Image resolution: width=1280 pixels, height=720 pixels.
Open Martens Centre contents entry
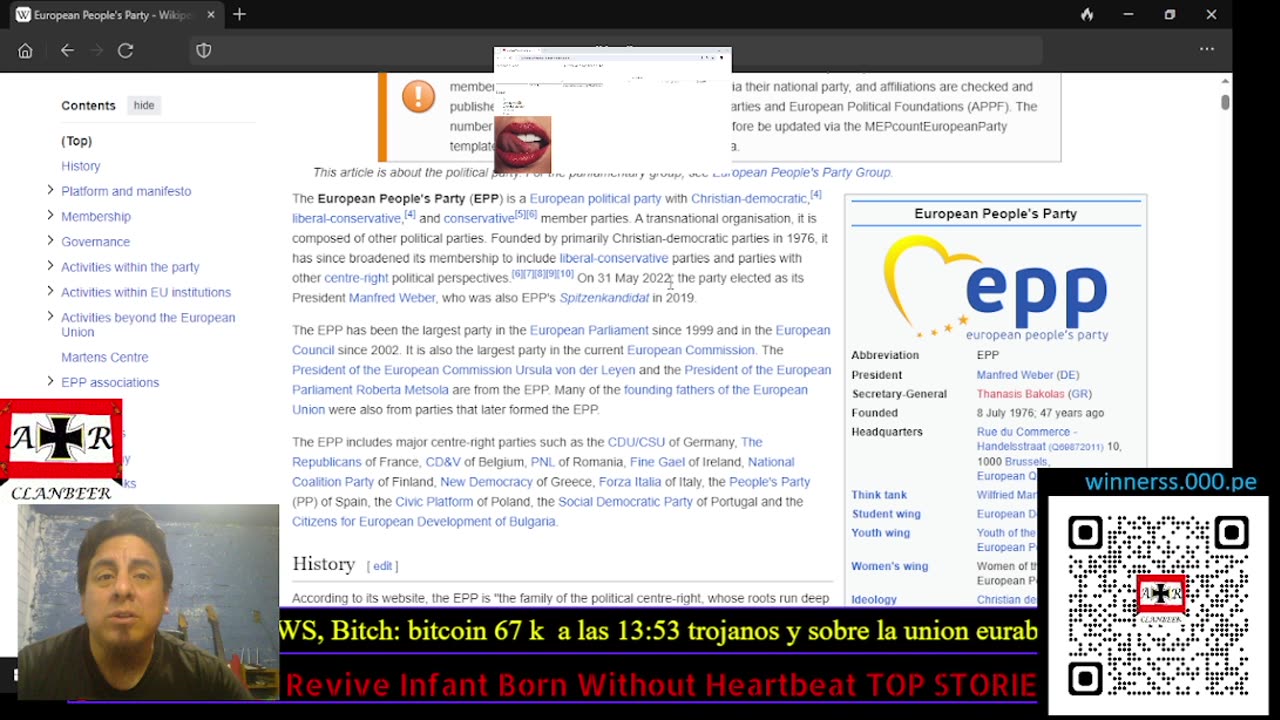tap(104, 357)
